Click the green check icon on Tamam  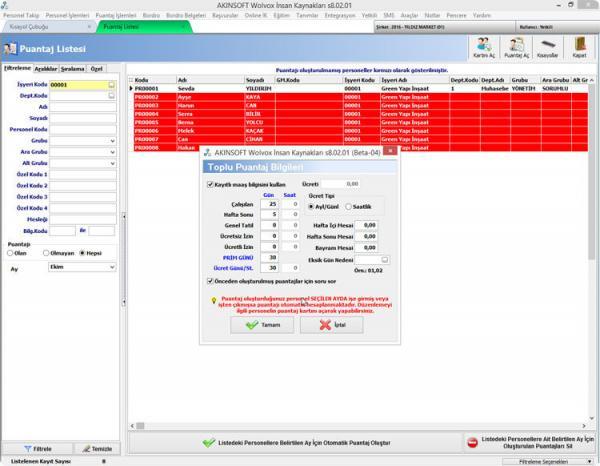252,325
